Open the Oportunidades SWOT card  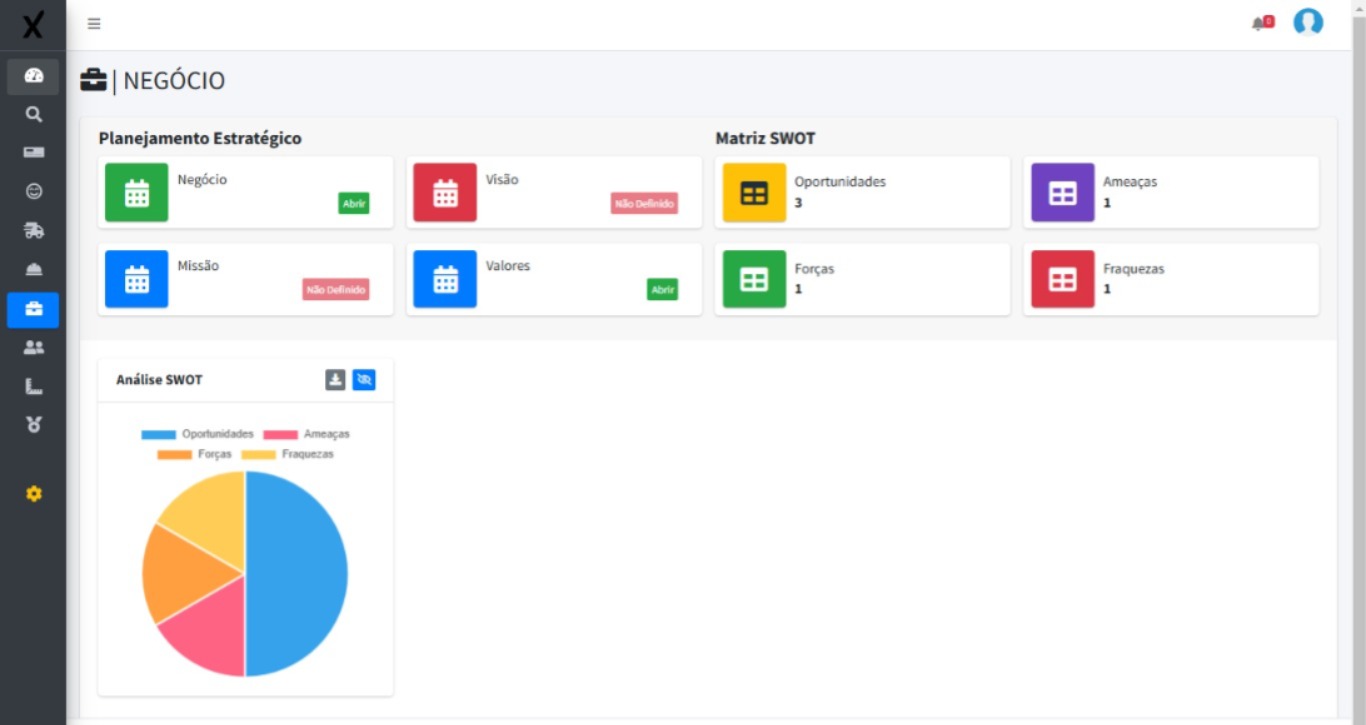click(x=862, y=192)
